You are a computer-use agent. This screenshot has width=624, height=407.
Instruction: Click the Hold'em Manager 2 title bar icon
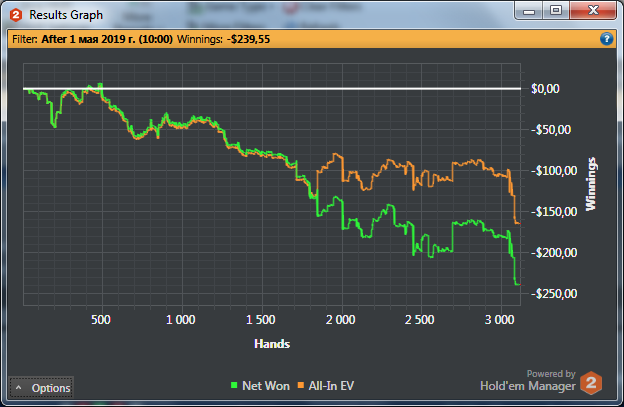(16, 15)
